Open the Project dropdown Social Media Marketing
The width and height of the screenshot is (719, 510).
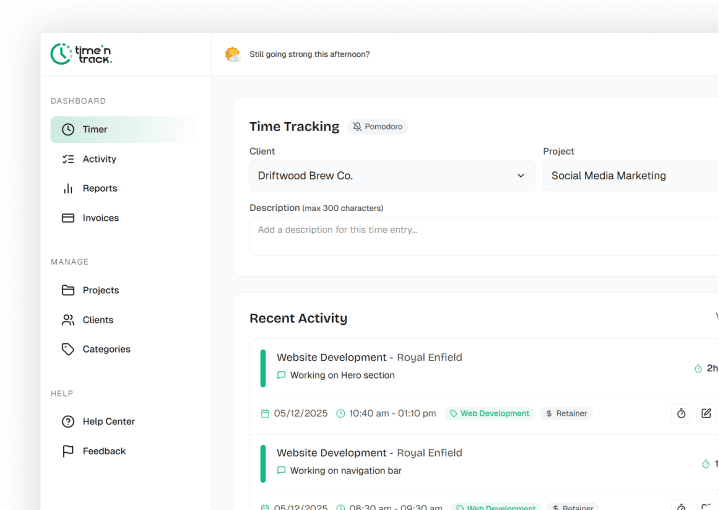click(x=631, y=176)
